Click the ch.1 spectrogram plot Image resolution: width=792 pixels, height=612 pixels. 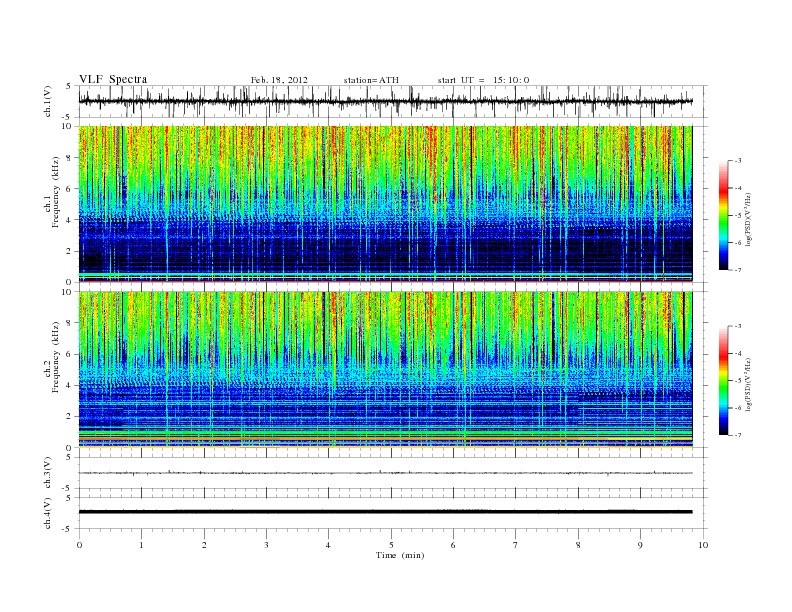385,204
